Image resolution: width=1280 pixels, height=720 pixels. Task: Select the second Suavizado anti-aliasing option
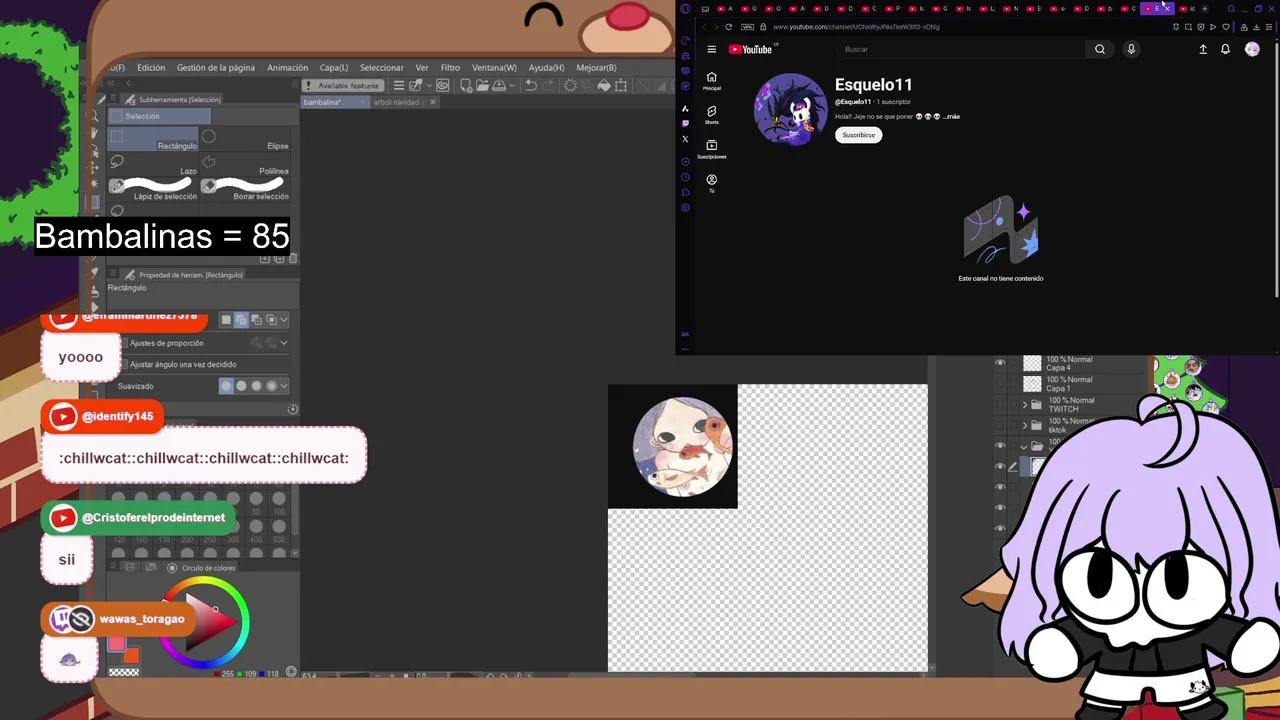241,386
